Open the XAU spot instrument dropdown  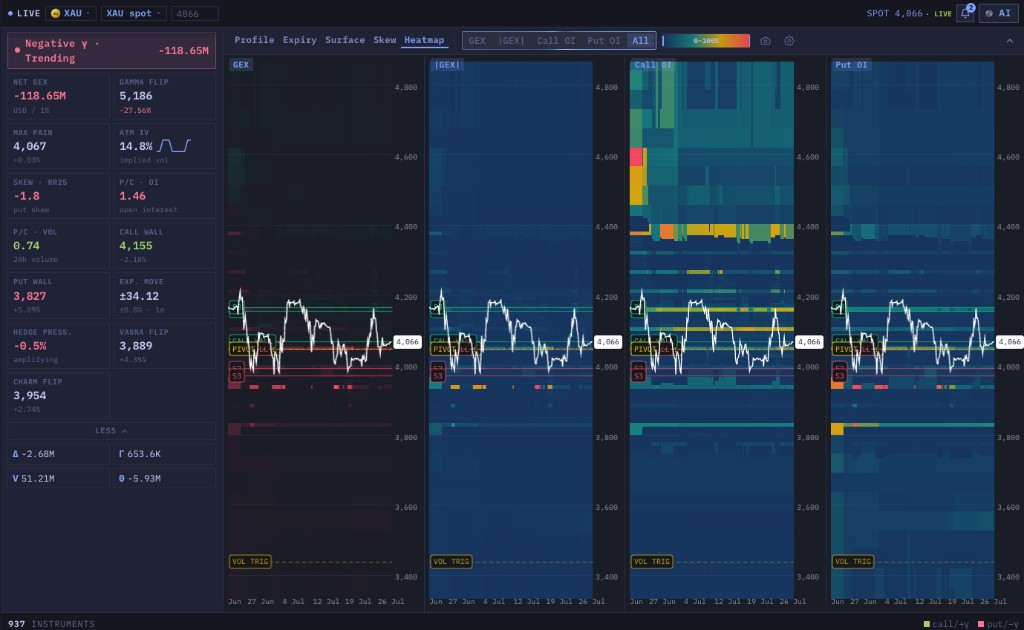point(133,13)
